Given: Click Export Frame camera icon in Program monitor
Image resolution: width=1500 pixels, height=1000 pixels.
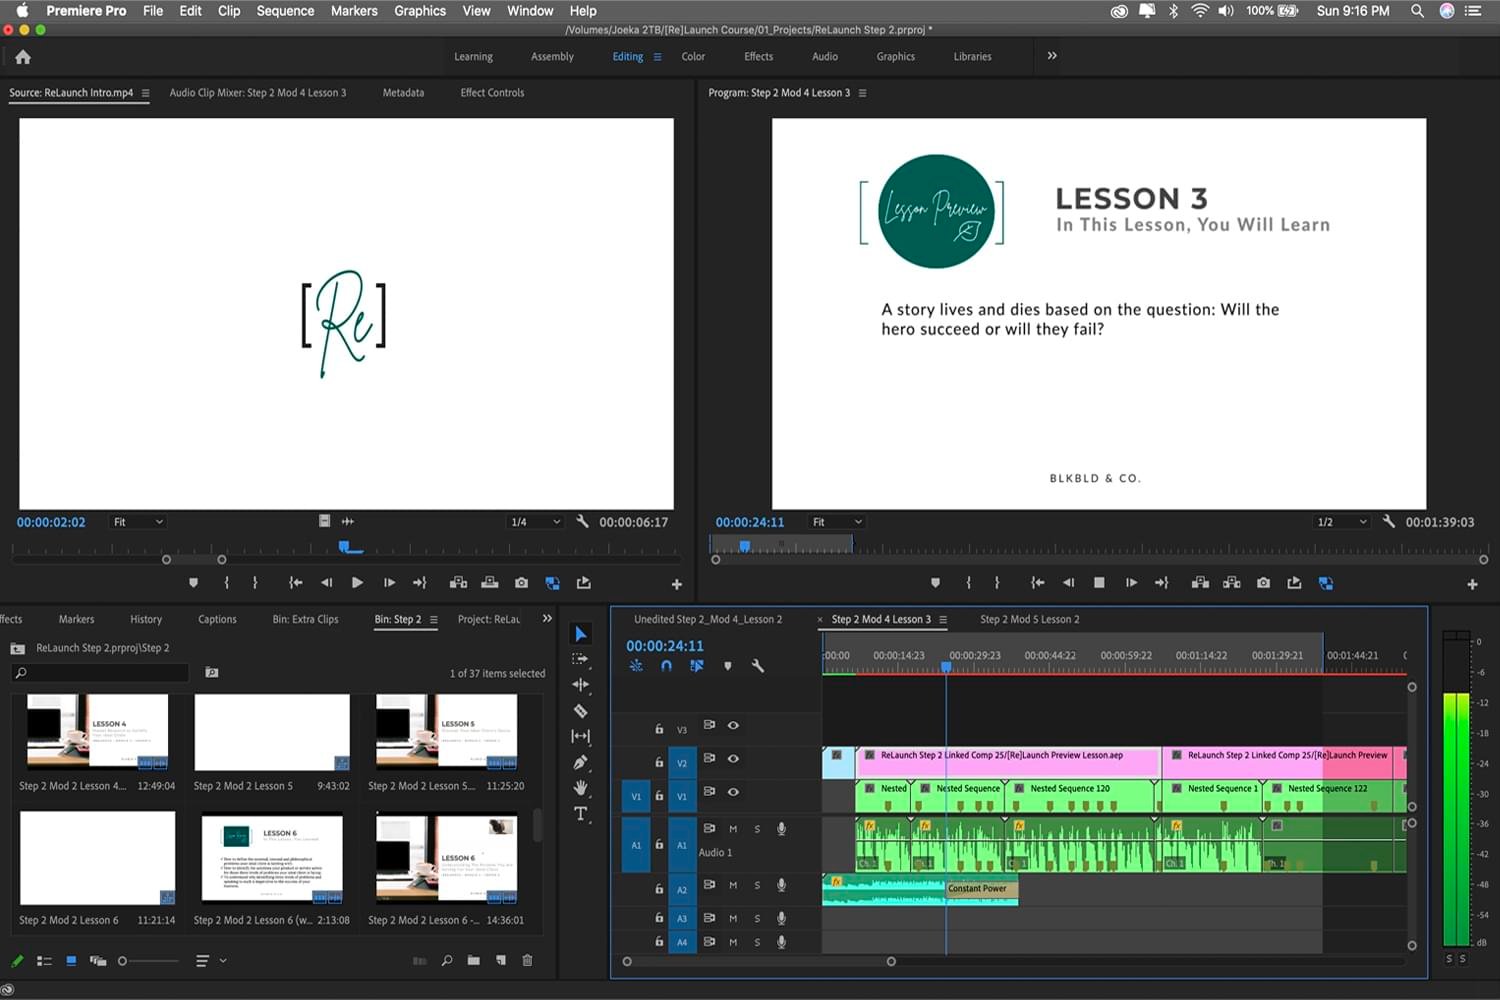Looking at the screenshot, I should click(1263, 583).
